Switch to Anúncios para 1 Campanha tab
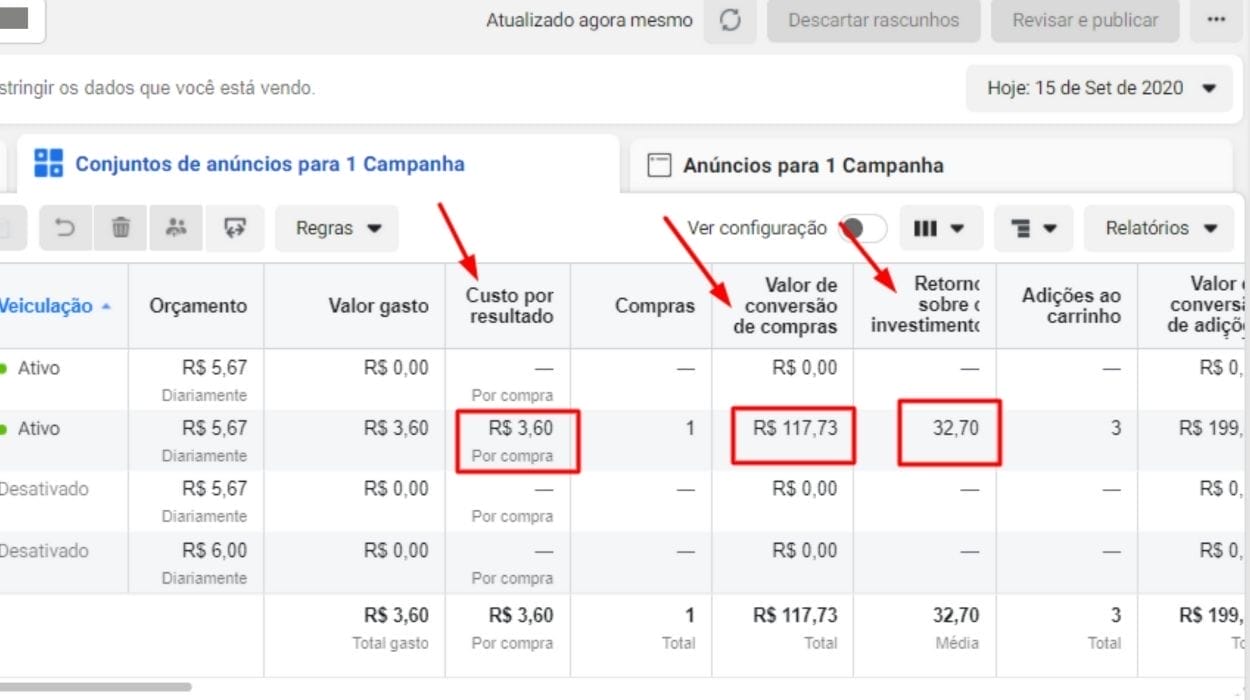1250x700 pixels. tap(812, 166)
